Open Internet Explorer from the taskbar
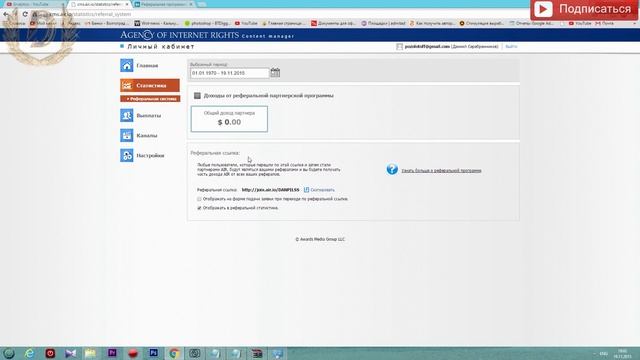640x360 pixels. [29, 353]
